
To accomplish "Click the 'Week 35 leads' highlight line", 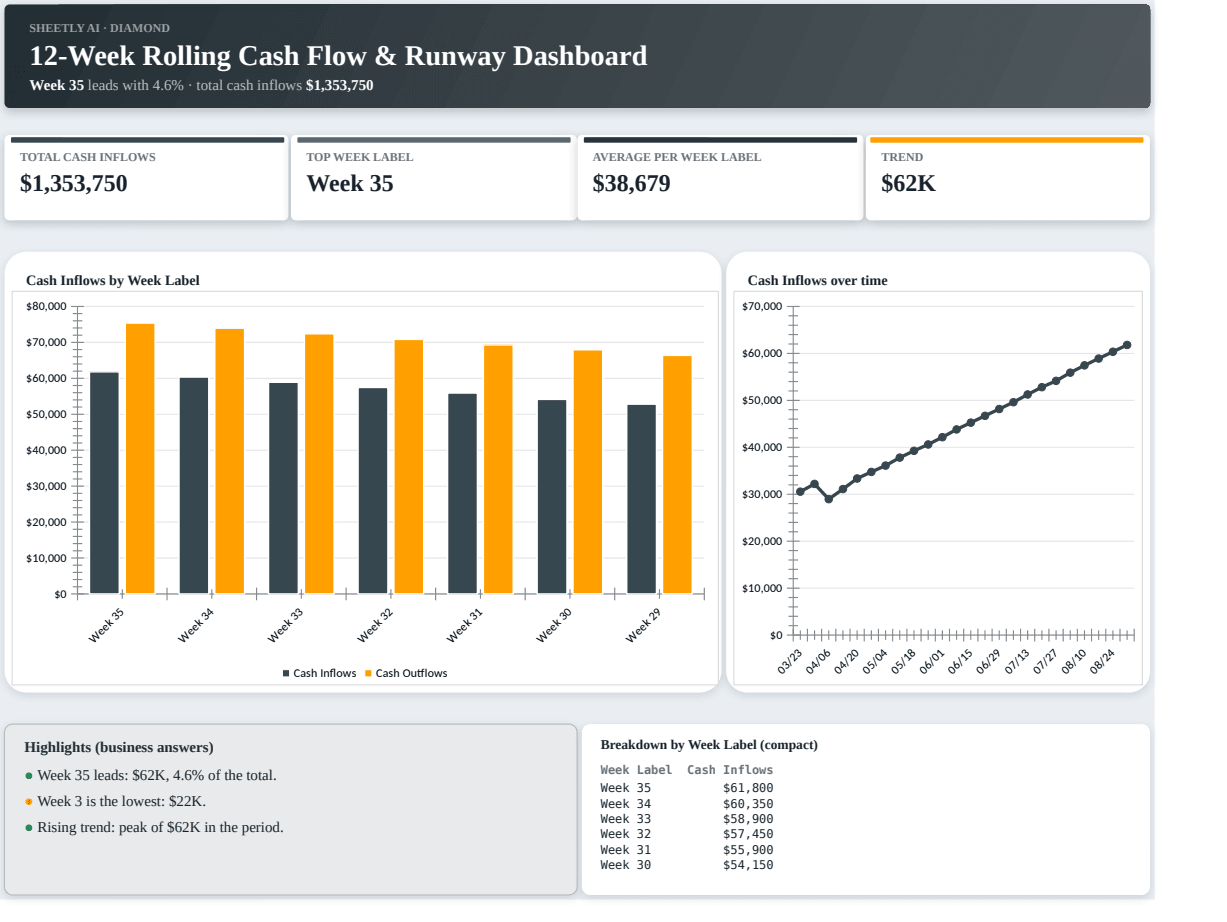I will tap(157, 775).
